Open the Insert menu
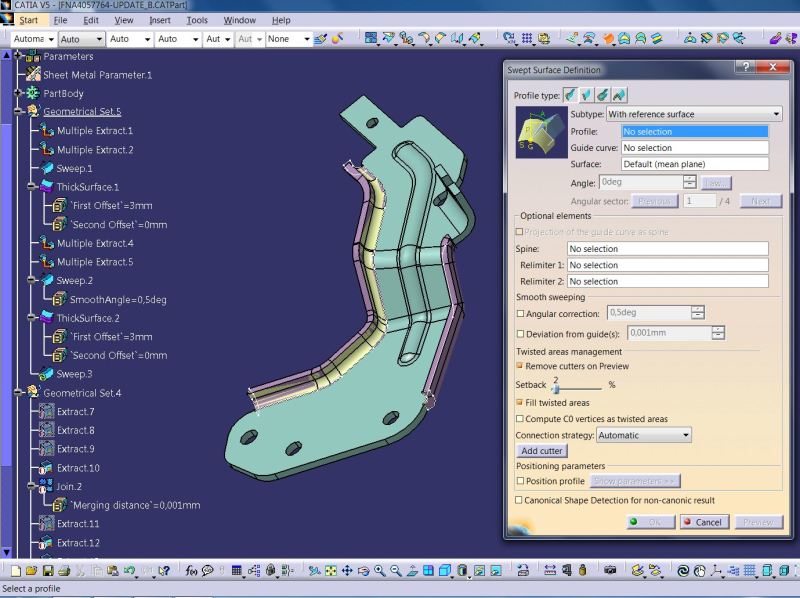This screenshot has height=598, width=800. pyautogui.click(x=160, y=20)
